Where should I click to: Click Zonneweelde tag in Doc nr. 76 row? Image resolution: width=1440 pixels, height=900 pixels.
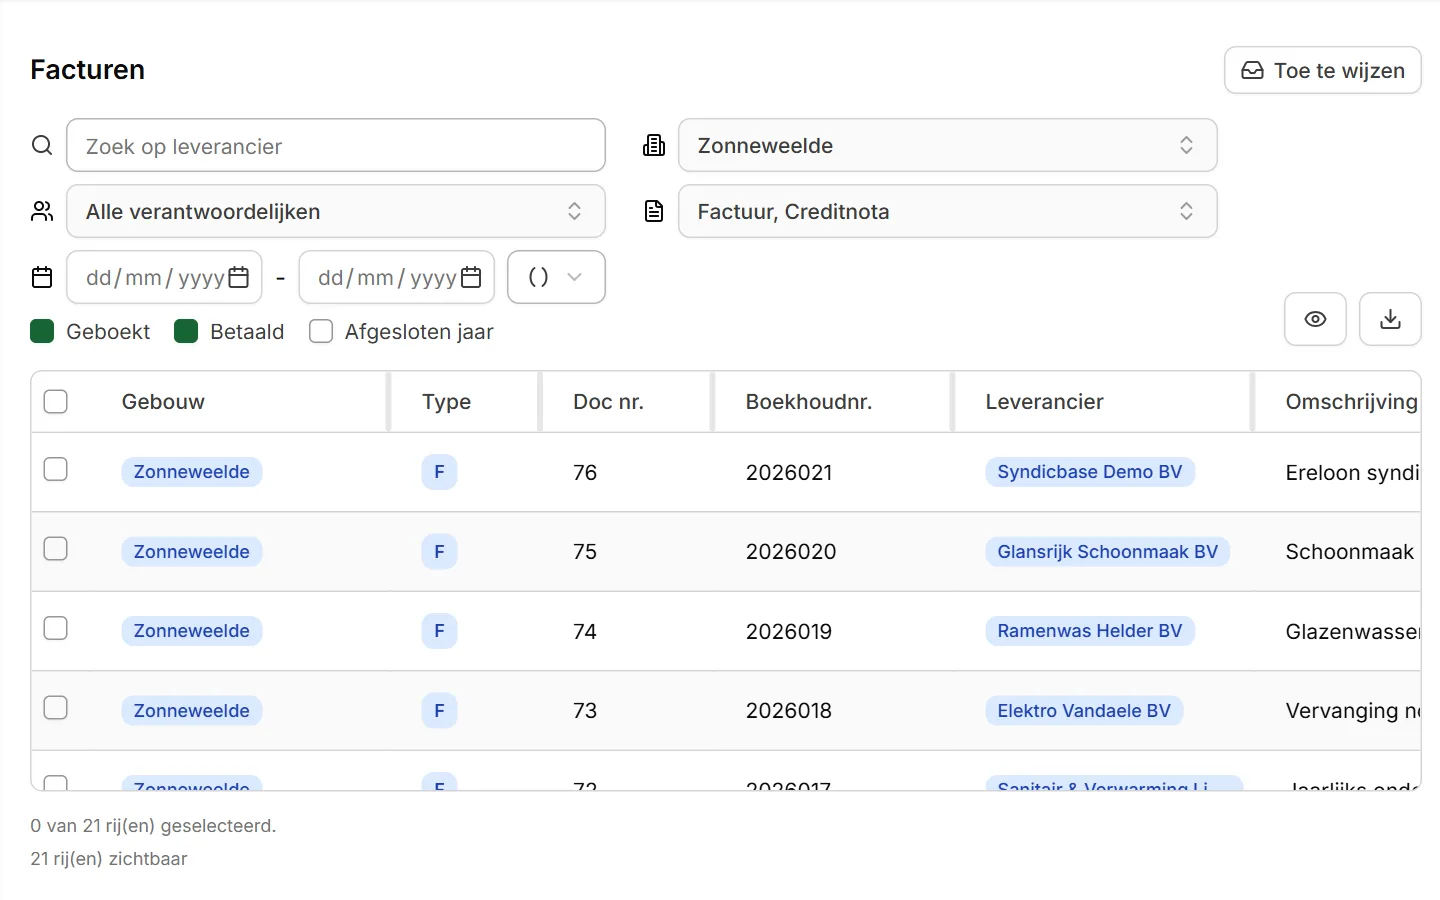coord(192,472)
